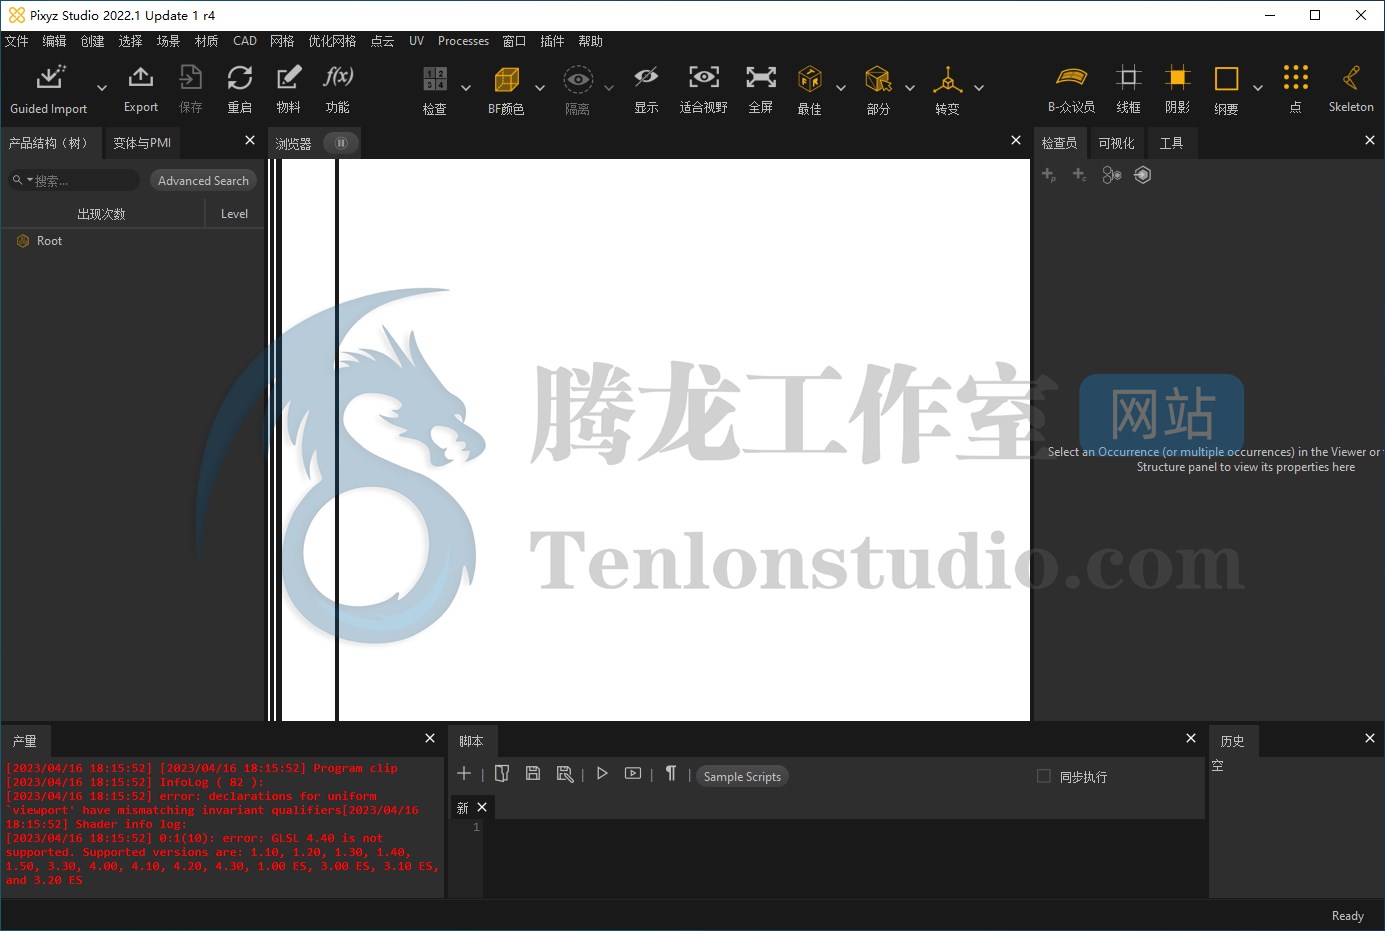The image size is (1385, 931).
Task: Switch to the 工具 tab
Action: point(1171,143)
